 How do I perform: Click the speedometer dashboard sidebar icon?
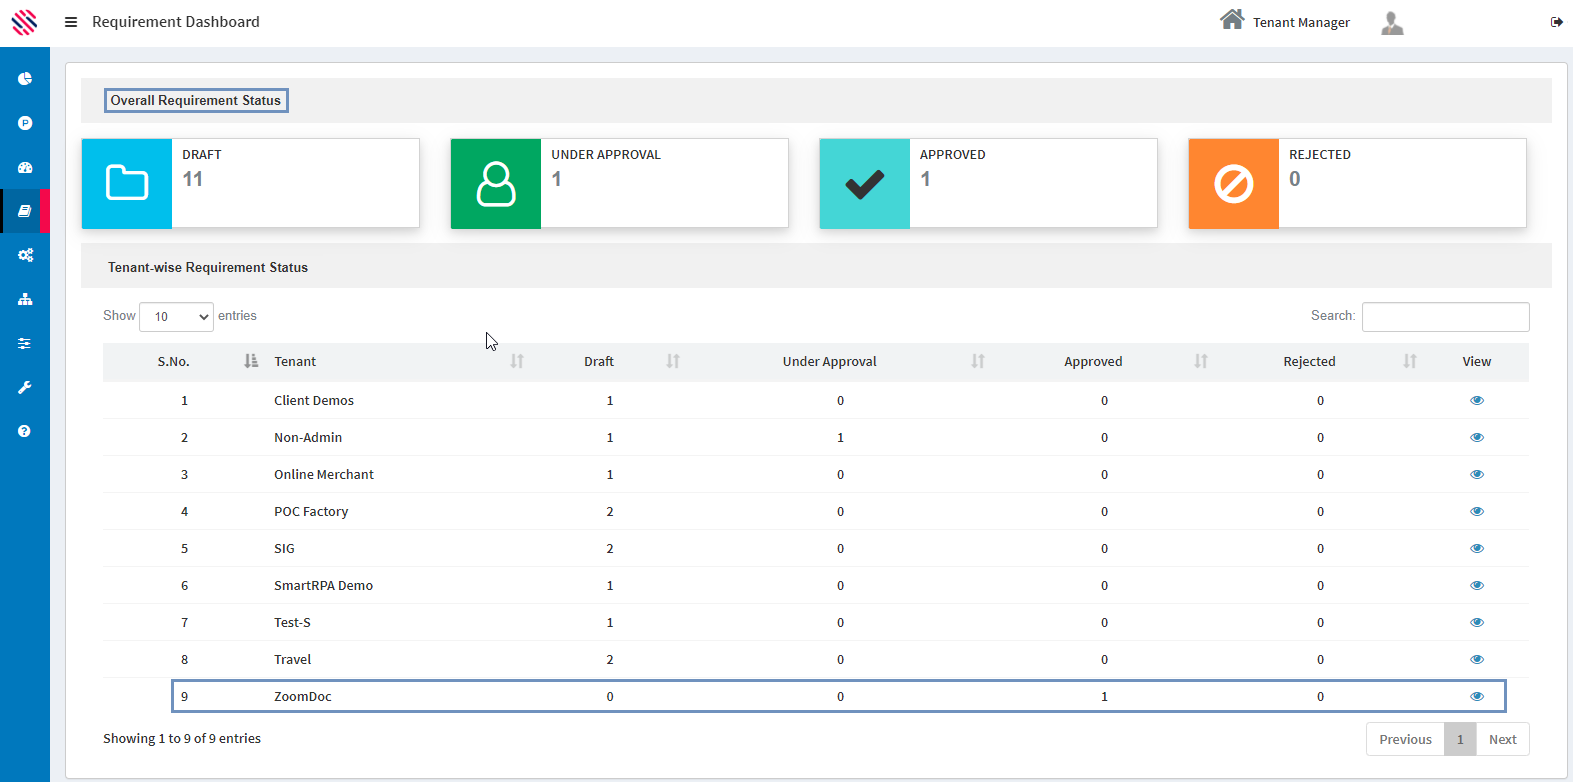coord(25,167)
